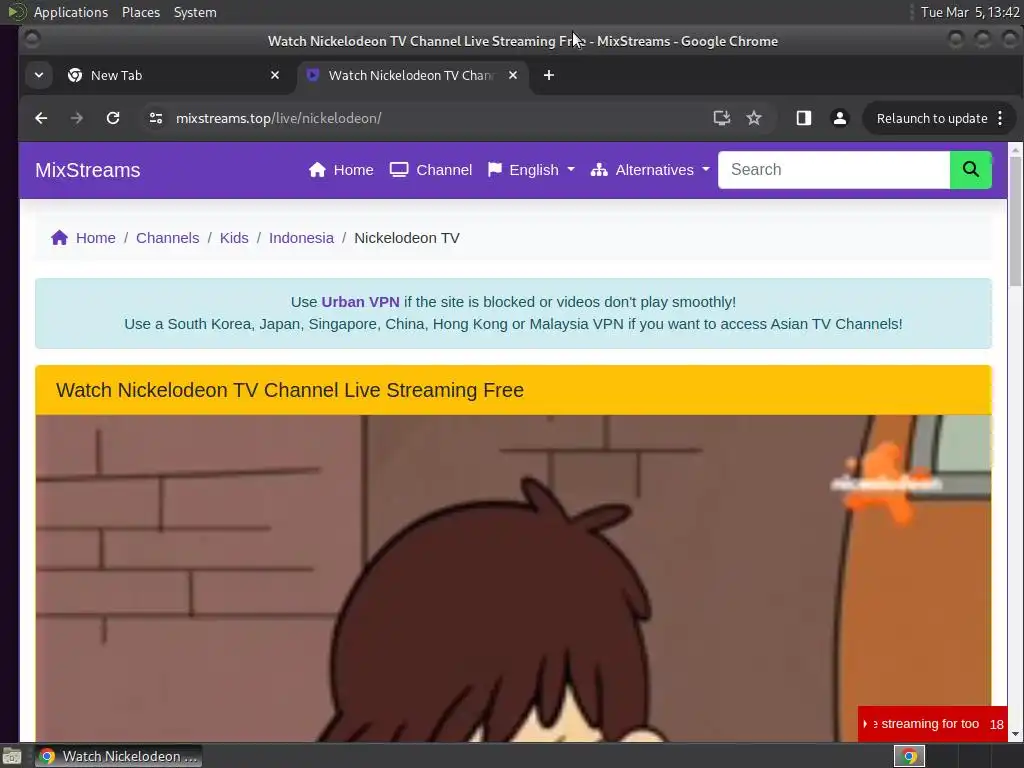Click the home icon in breadcrumb

tap(59, 238)
